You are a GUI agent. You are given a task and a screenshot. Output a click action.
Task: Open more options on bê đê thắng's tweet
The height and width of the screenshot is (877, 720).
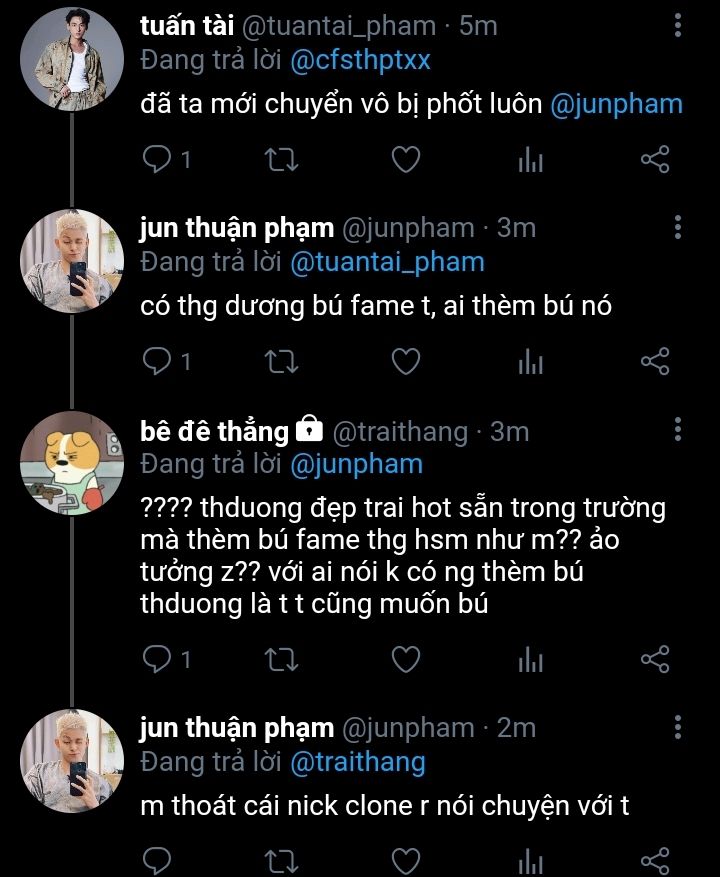tap(678, 431)
